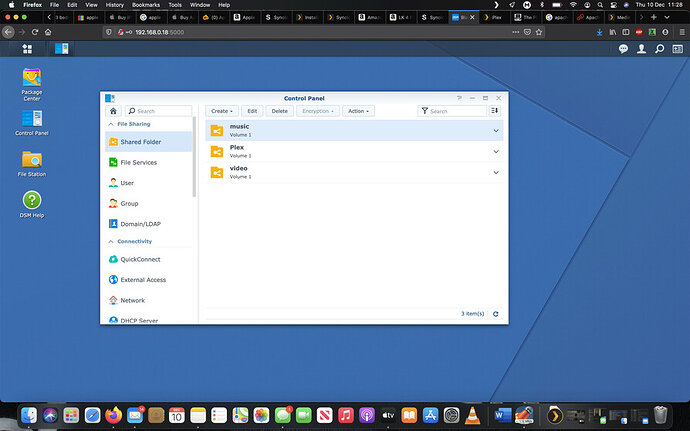This screenshot has width=690, height=431.
Task: Expand details for the music folder
Action: 496,131
